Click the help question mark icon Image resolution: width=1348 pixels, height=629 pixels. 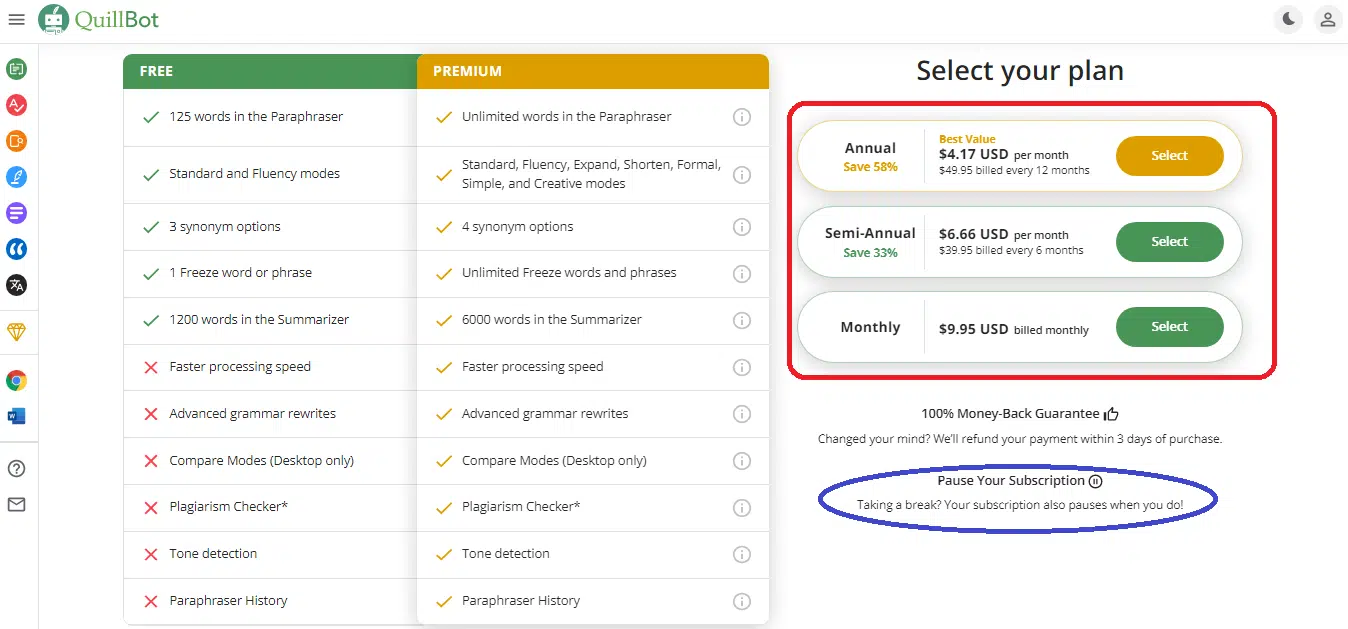click(16, 468)
